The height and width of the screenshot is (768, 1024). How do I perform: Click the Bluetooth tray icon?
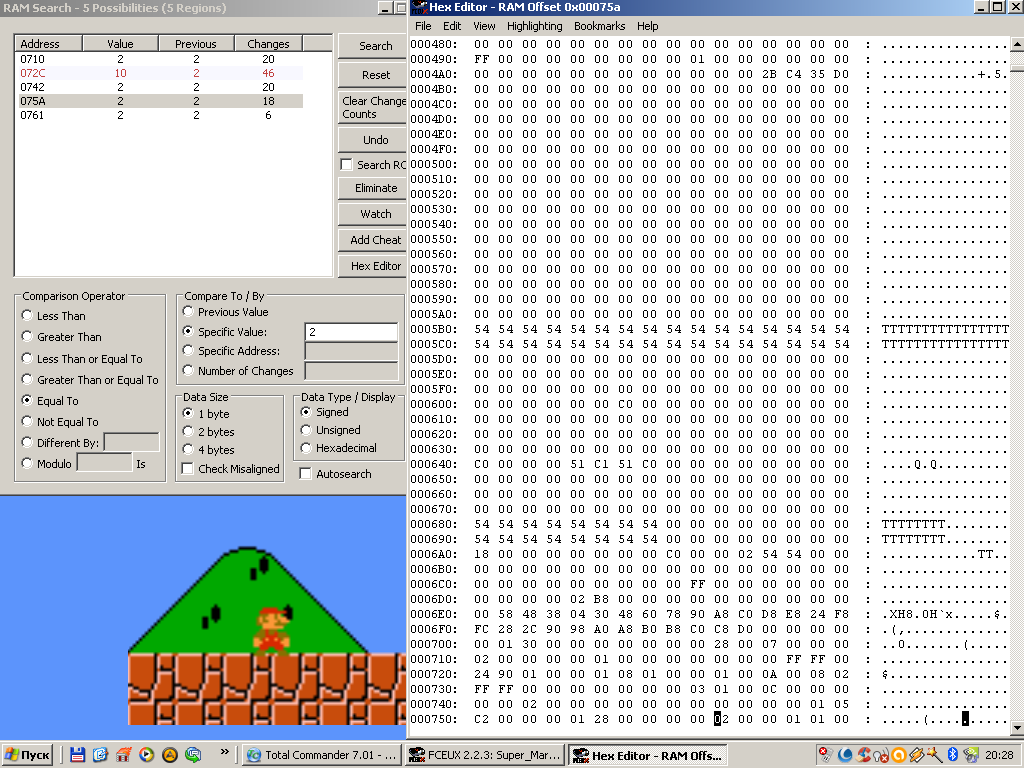952,755
